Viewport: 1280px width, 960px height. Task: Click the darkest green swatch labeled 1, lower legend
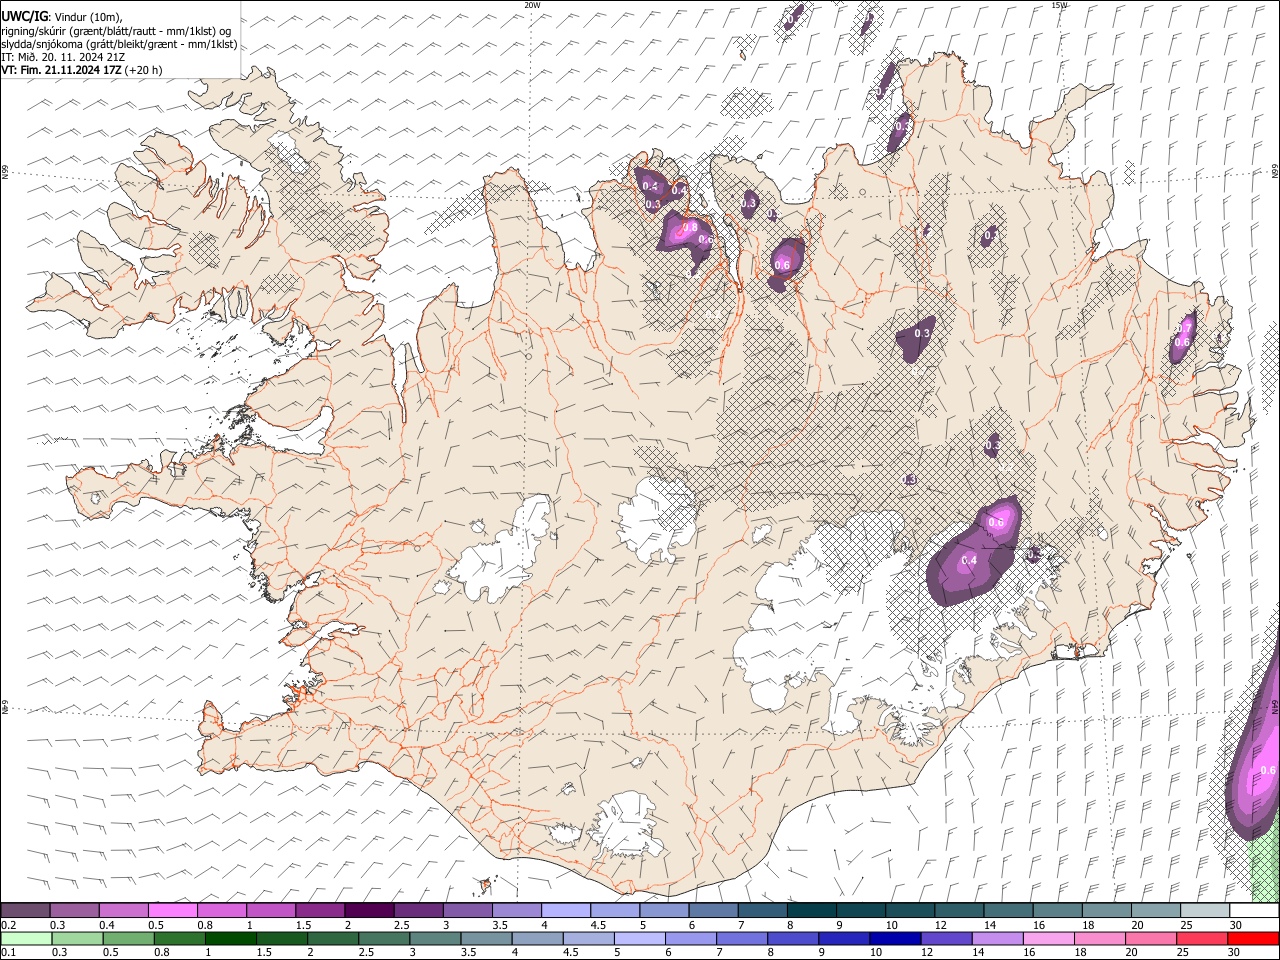(231, 938)
